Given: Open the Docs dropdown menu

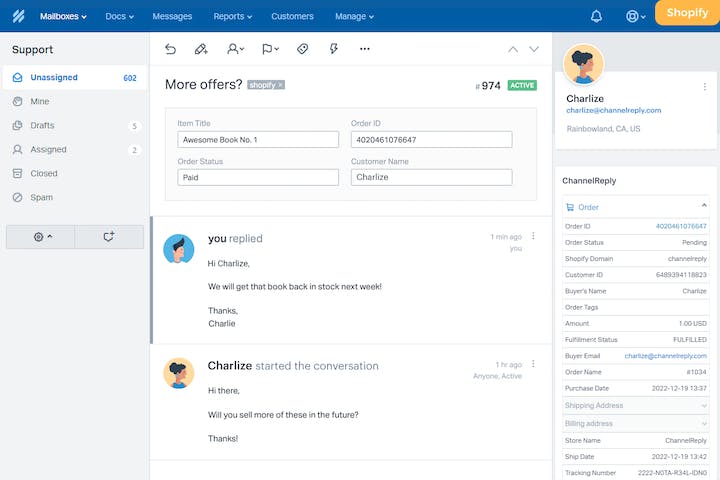Looking at the screenshot, I should click(119, 16).
